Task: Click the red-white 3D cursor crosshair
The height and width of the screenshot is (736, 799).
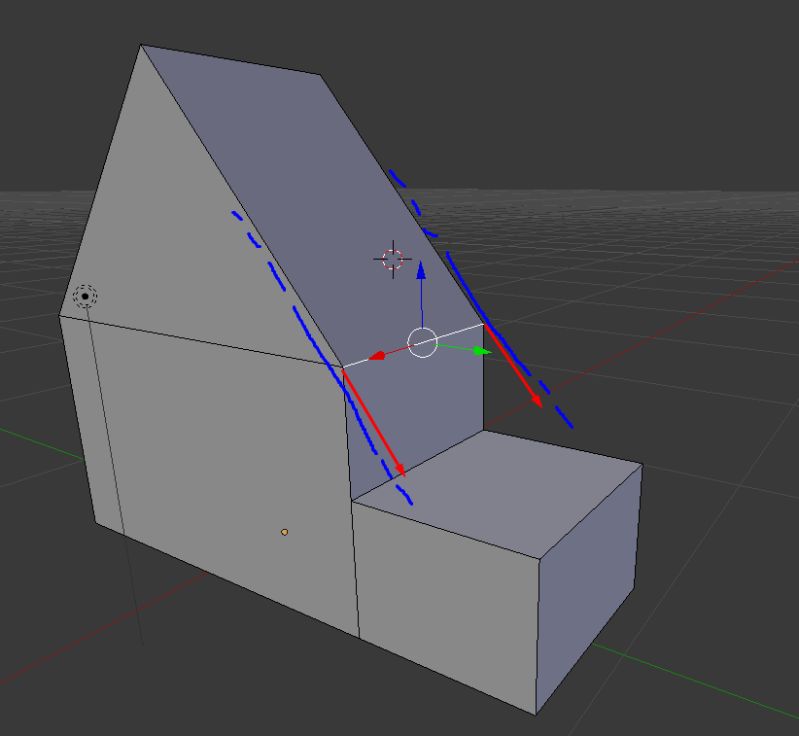Action: pos(393,259)
